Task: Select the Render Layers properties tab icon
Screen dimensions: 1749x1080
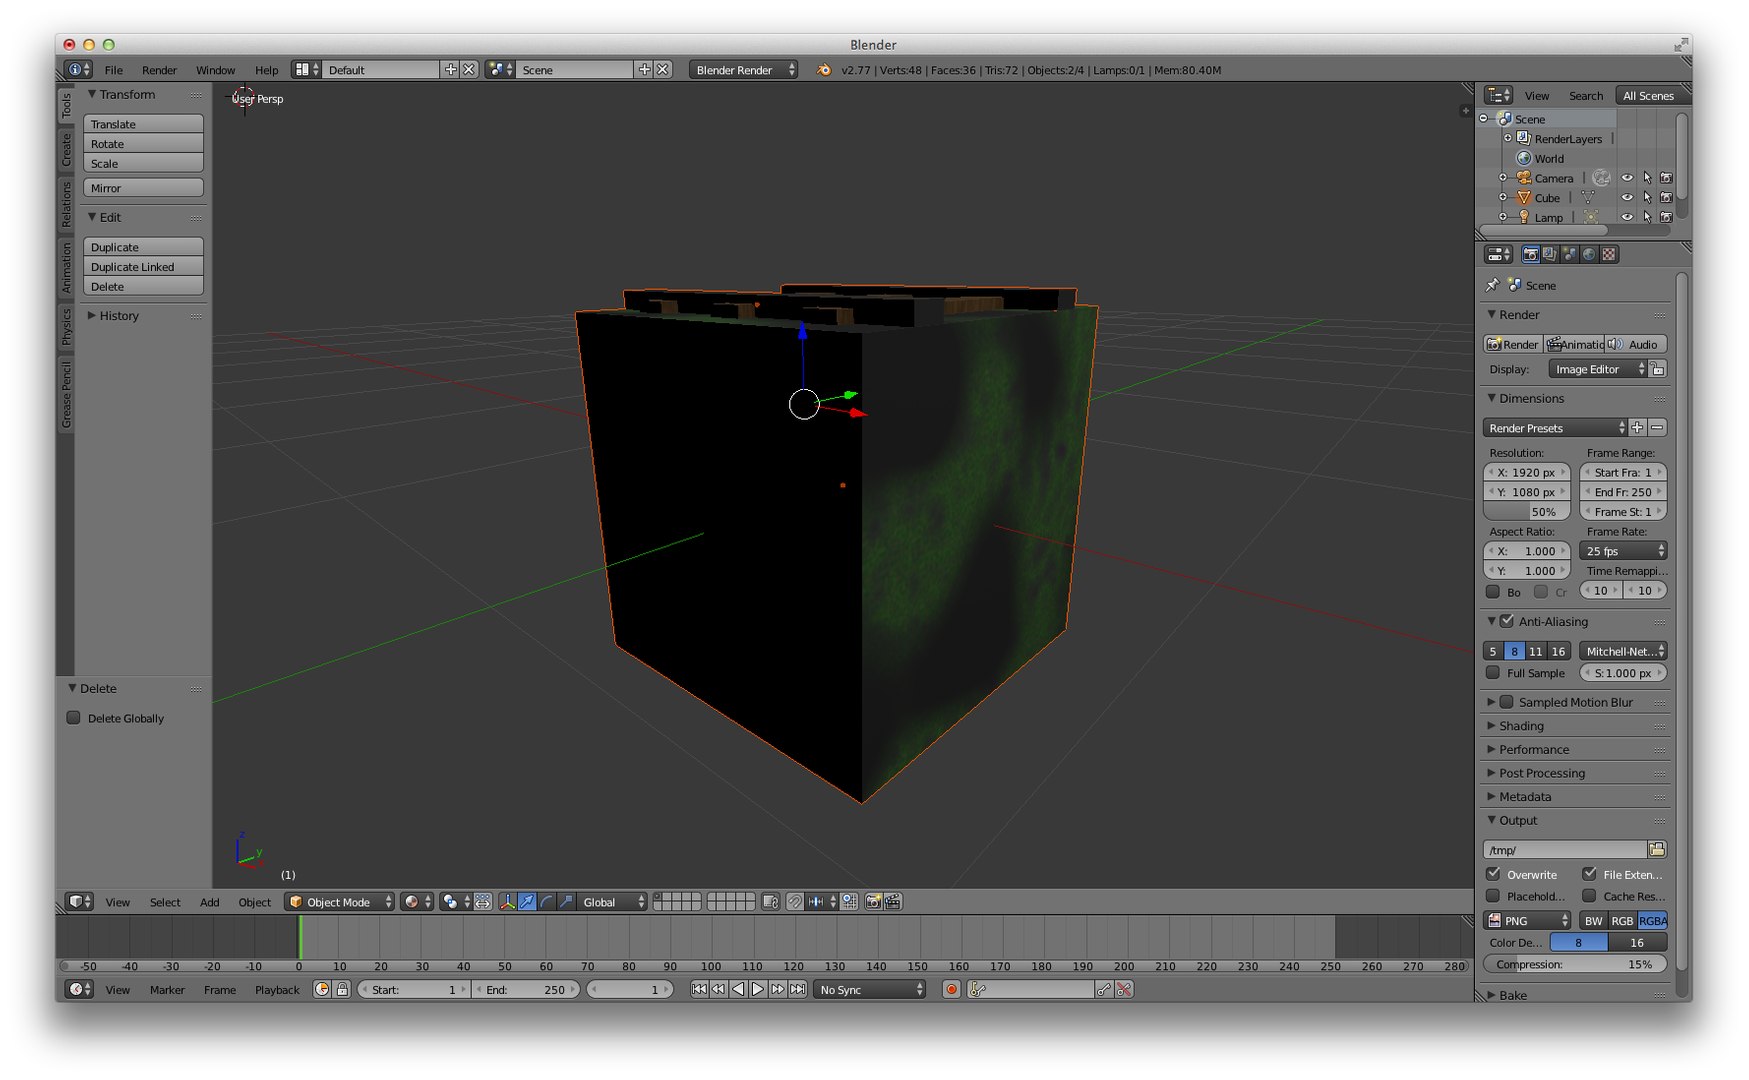Action: pyautogui.click(x=1550, y=254)
